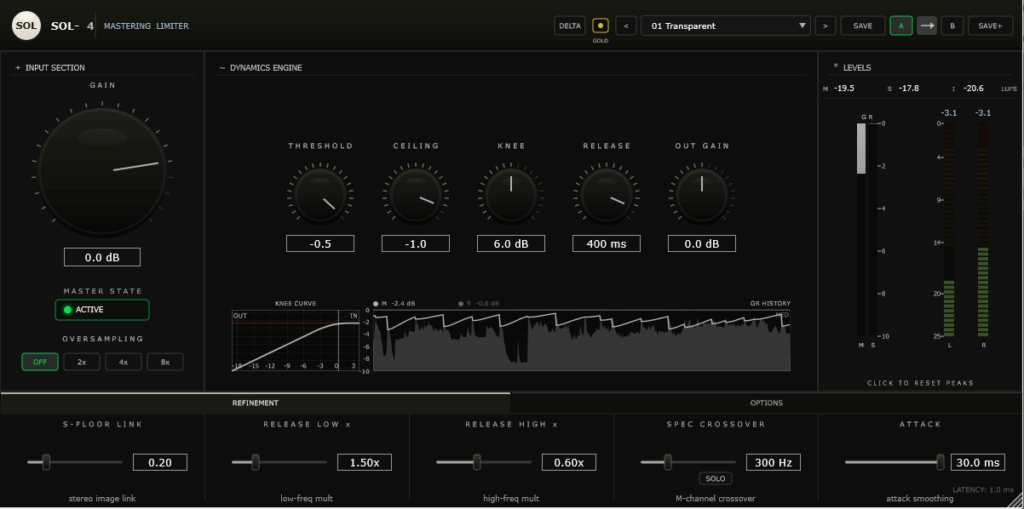The height and width of the screenshot is (509, 1024).
Task: Click the Threshold knob
Action: tap(320, 194)
